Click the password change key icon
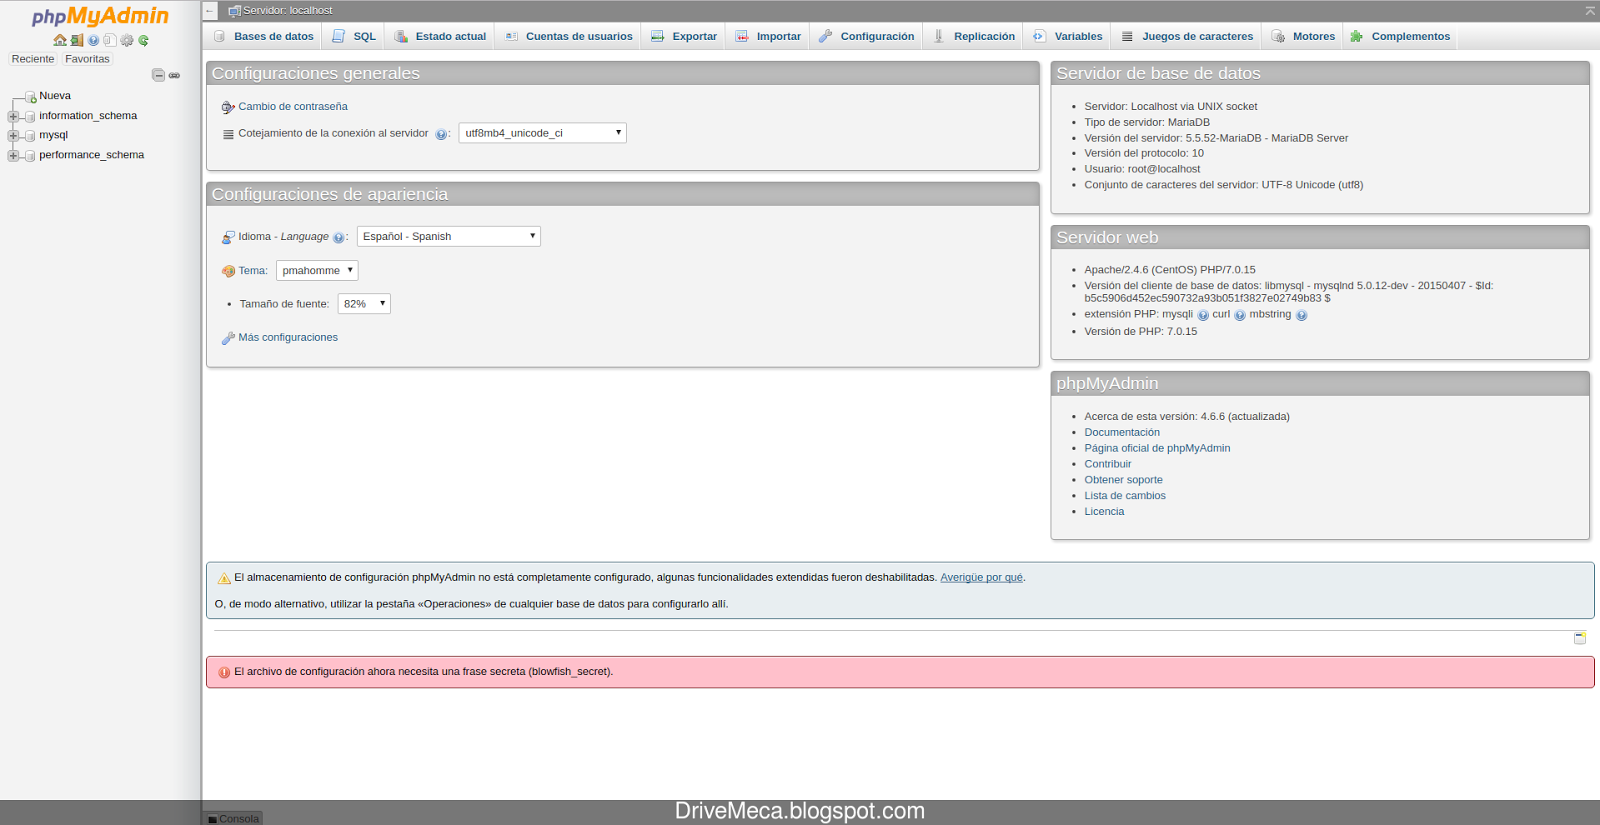The image size is (1600, 825). (228, 107)
